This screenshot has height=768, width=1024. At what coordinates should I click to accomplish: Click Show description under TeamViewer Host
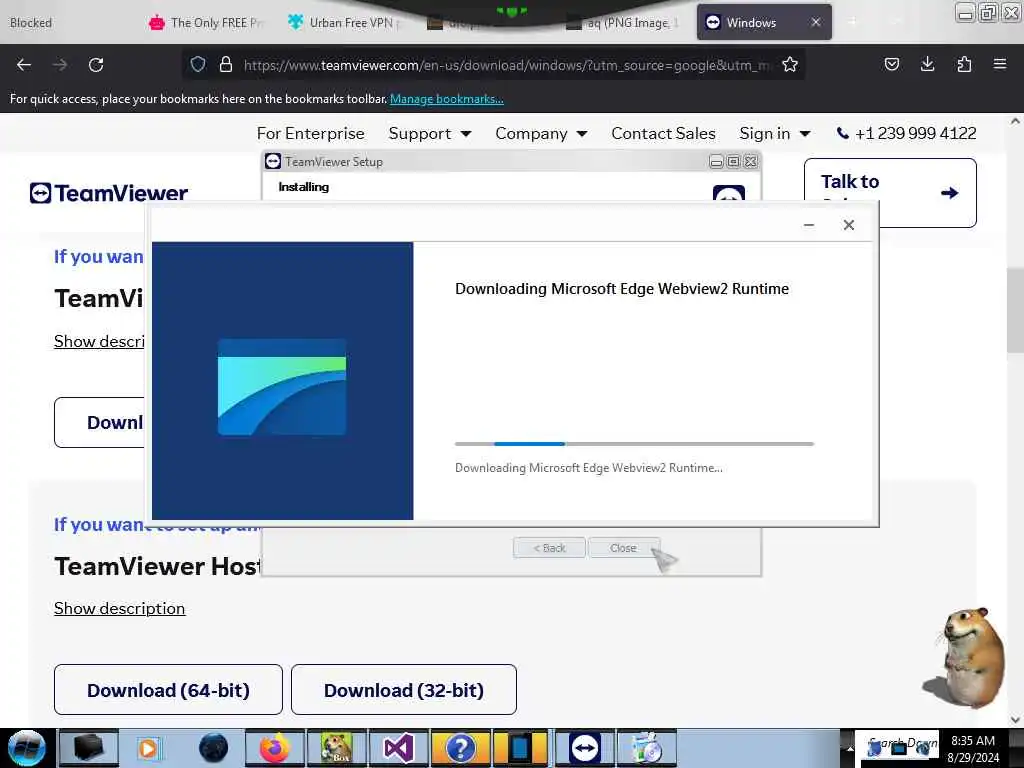tap(120, 608)
